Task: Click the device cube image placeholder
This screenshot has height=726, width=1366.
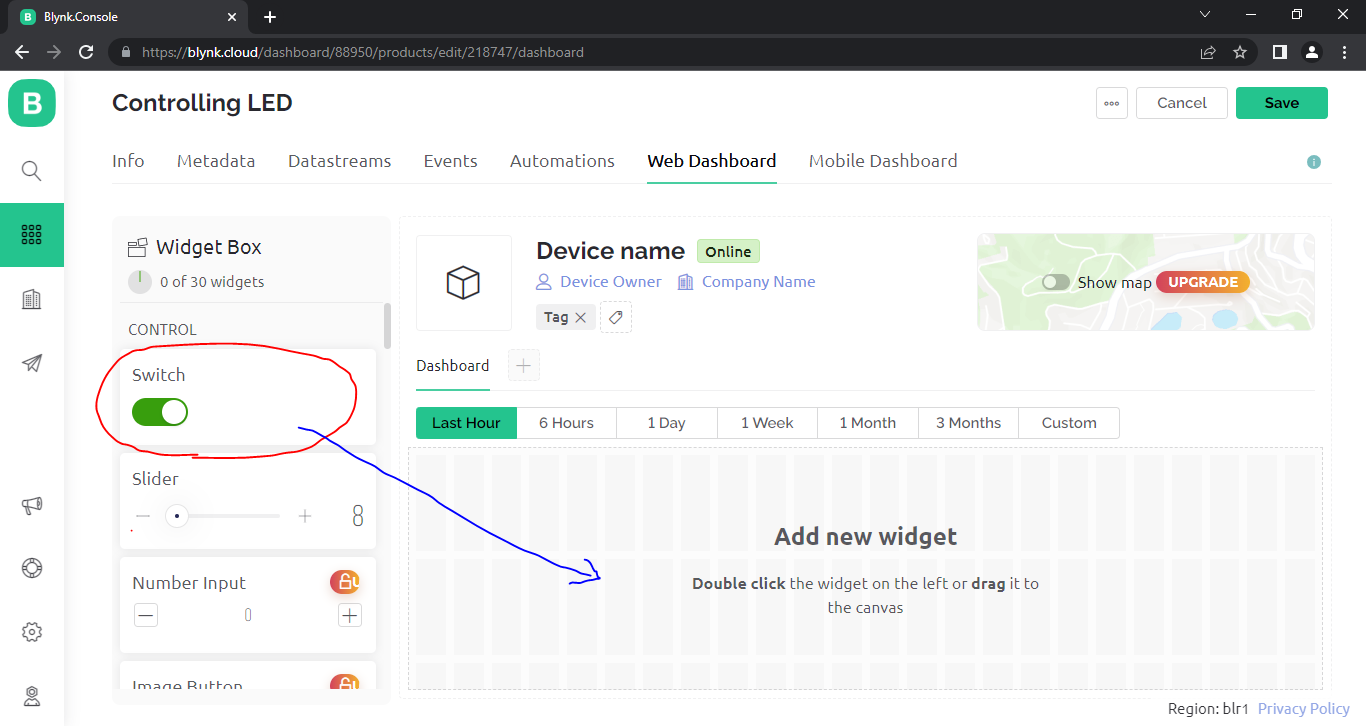Action: [464, 283]
